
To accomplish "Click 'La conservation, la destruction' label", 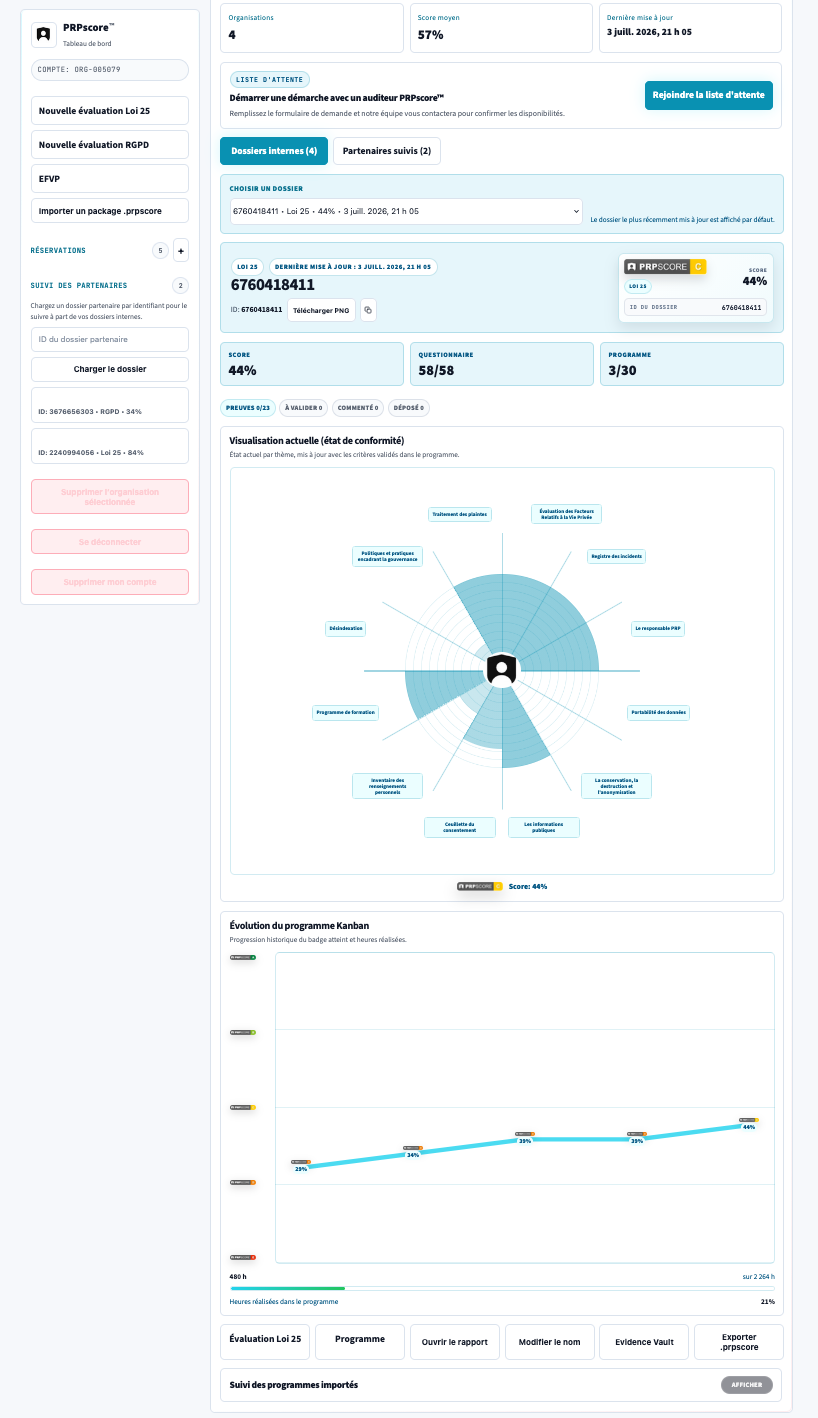I will 616,786.
